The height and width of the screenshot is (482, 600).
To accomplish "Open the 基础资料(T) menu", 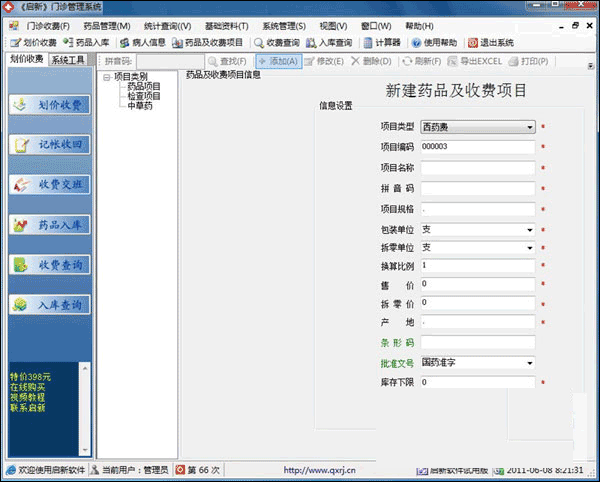I will tap(227, 26).
